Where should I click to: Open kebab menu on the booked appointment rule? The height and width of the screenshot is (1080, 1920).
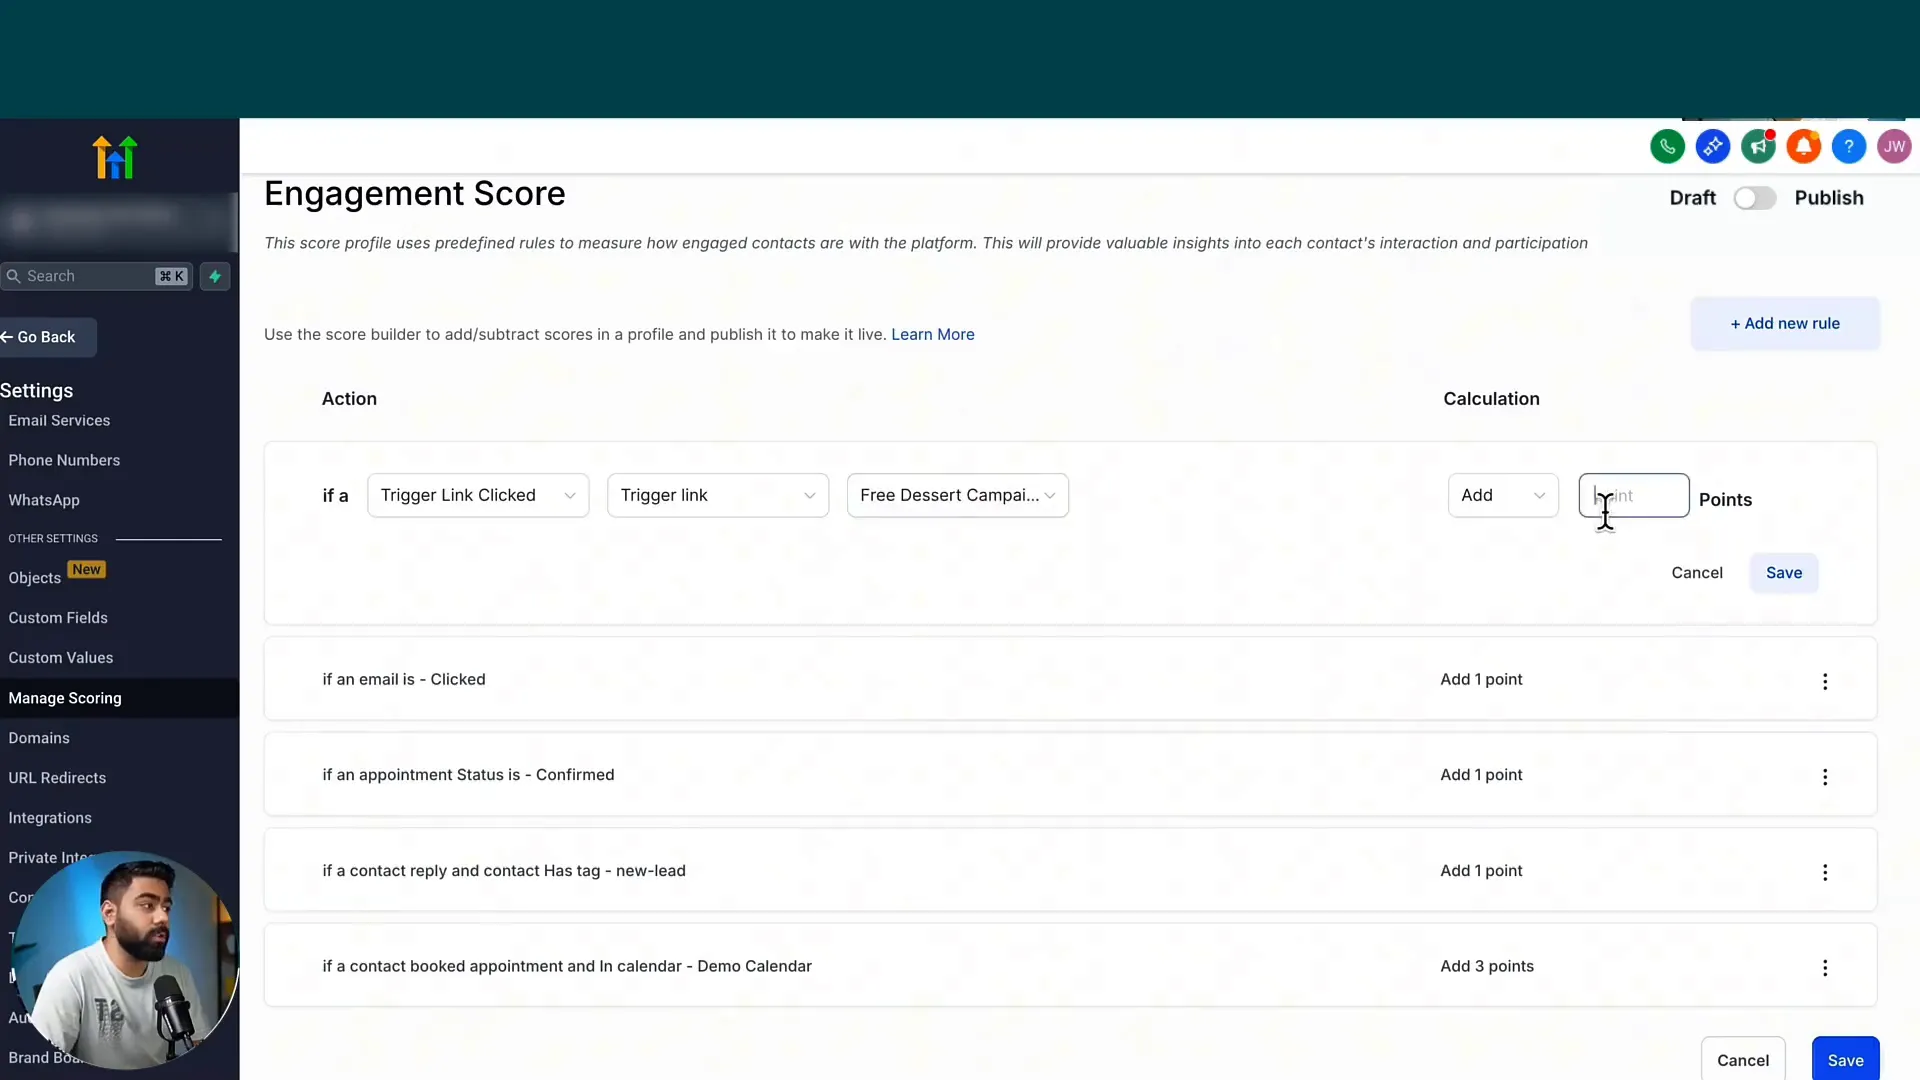(1825, 968)
